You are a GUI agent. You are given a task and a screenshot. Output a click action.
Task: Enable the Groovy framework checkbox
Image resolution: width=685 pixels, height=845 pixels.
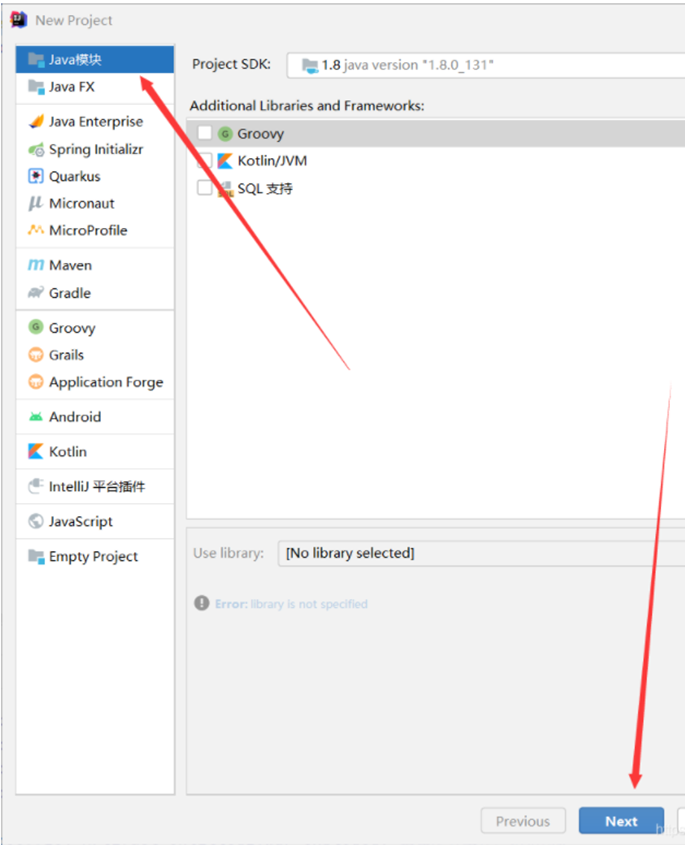click(x=205, y=133)
